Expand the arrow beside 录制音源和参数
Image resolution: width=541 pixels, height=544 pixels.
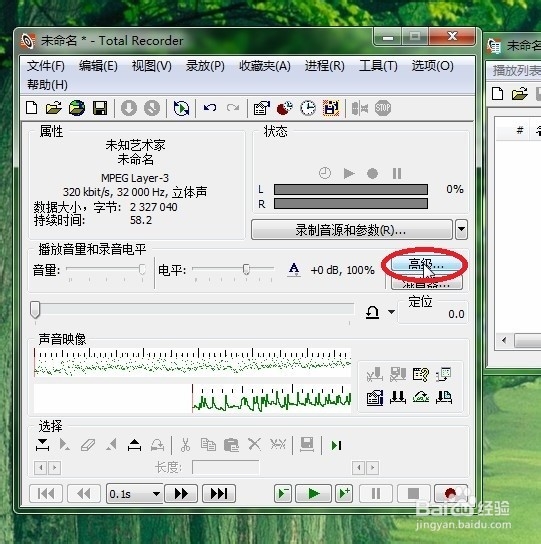click(x=462, y=229)
